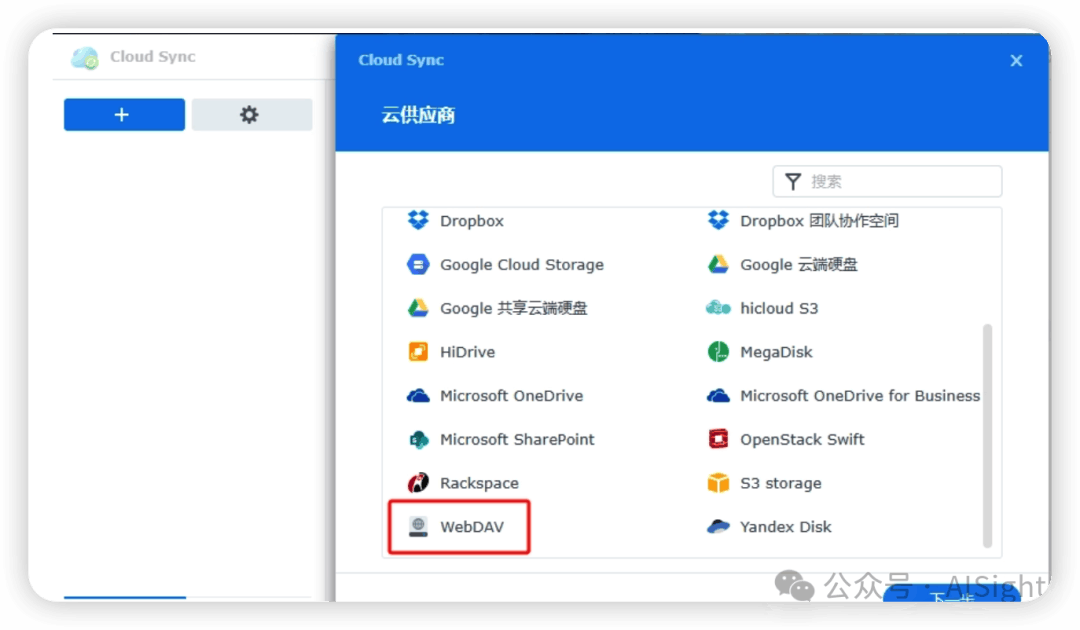Viewport: 1080px width, 630px height.
Task: Choose Microsoft OneDrive text
Action: pyautogui.click(x=511, y=396)
